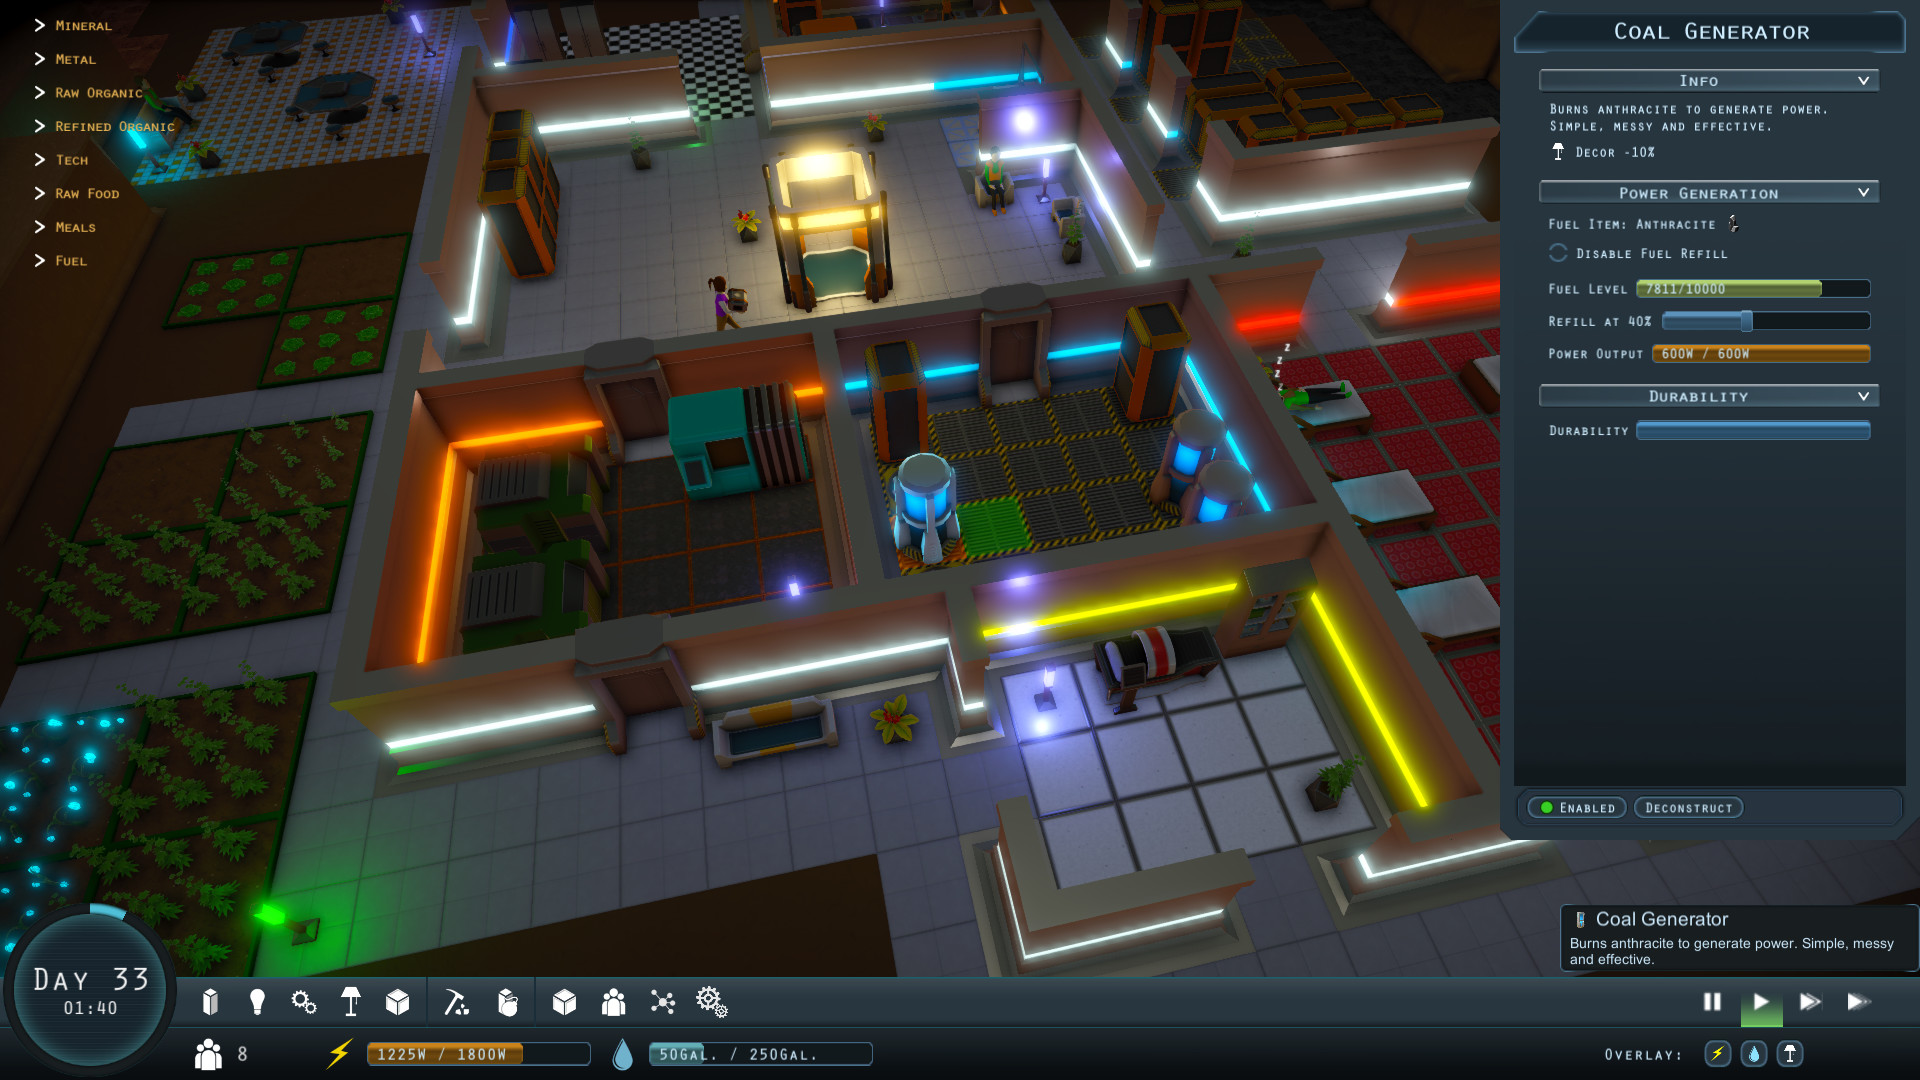Screen dimensions: 1920x1080
Task: Click the 1225W / 1800W power bar
Action: pyautogui.click(x=478, y=1054)
